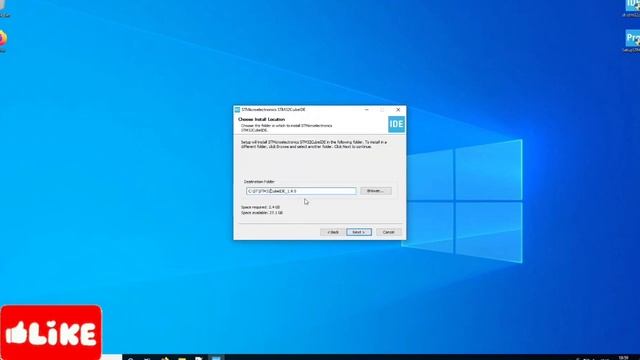The image size is (640, 360).
Task: Focus the Destination Folder path field
Action: click(x=301, y=191)
